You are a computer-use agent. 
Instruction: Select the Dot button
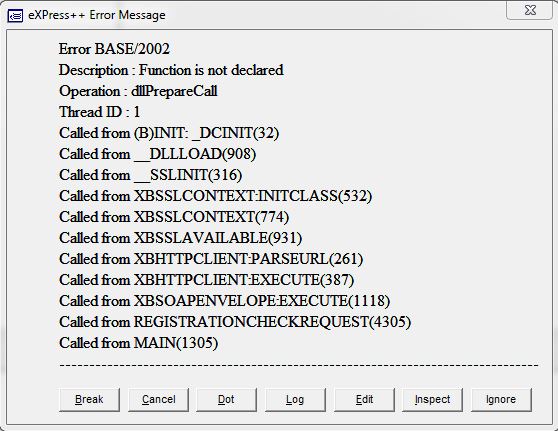coord(226,400)
